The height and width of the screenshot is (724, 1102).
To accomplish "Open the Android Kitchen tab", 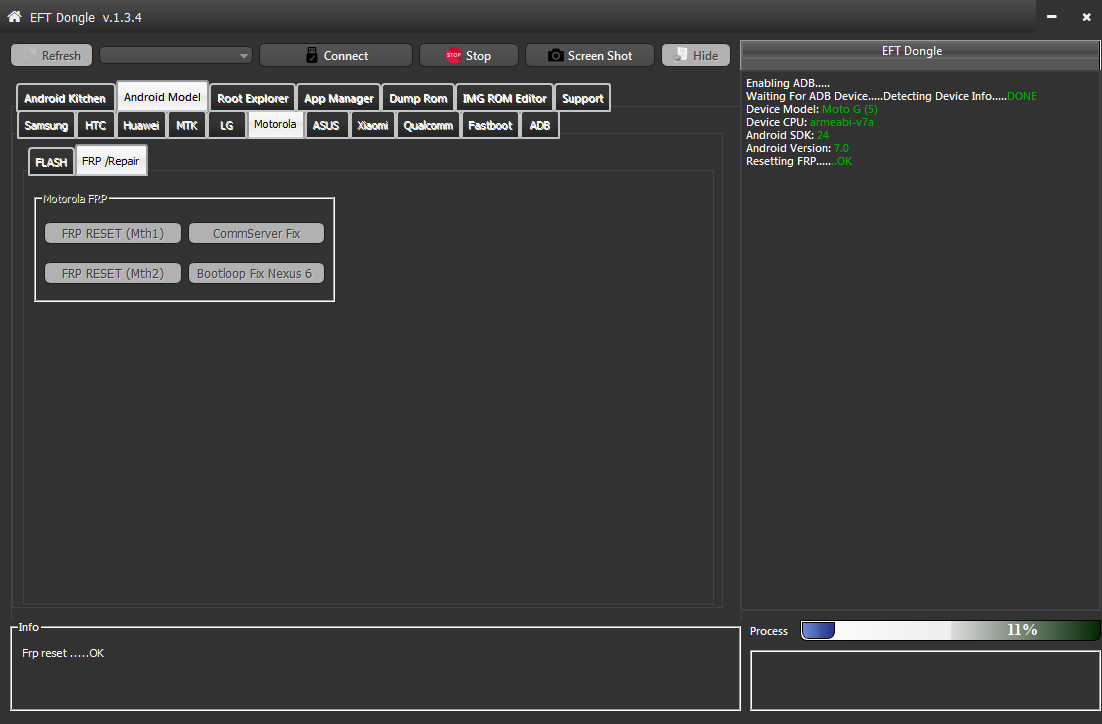I will point(65,98).
